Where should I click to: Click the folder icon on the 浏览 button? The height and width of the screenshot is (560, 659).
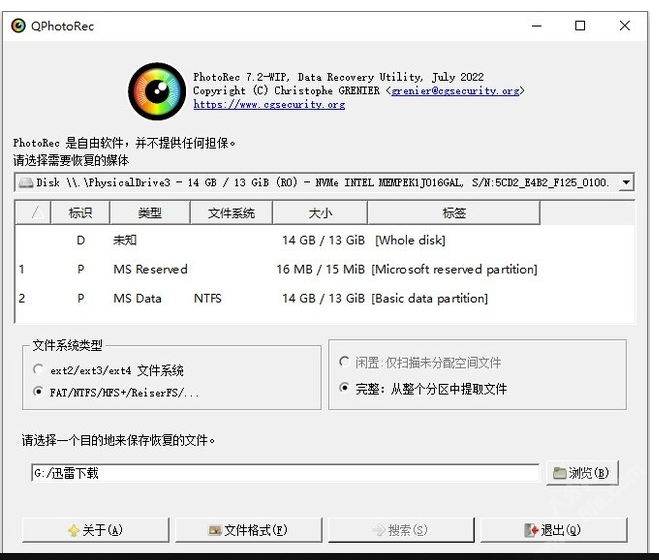pos(559,473)
